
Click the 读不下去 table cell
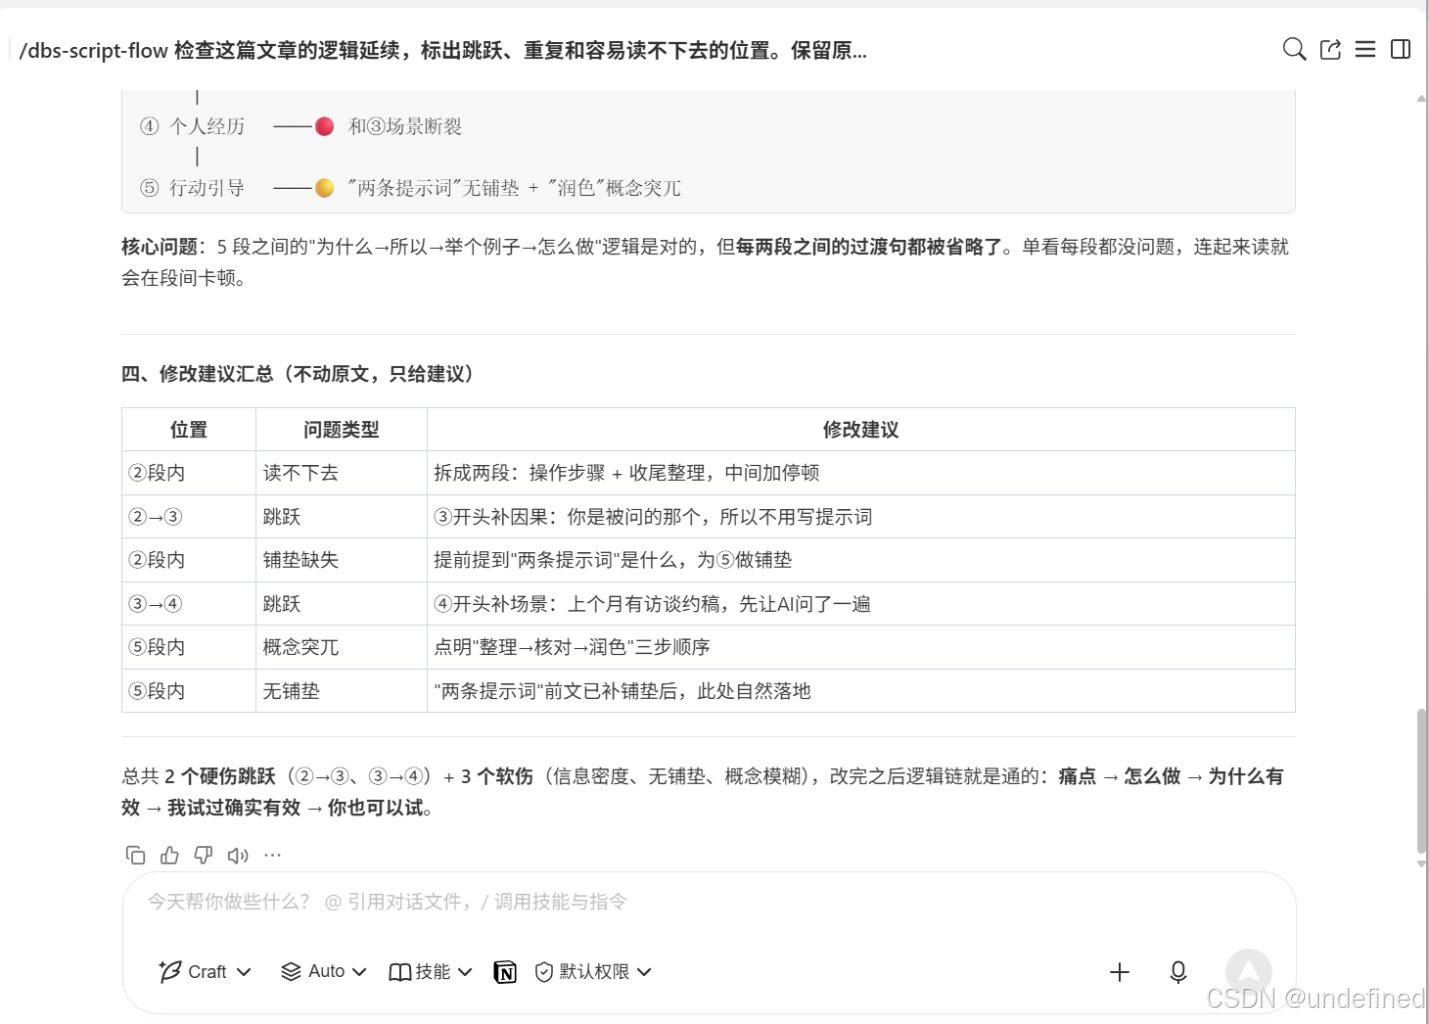pyautogui.click(x=341, y=473)
